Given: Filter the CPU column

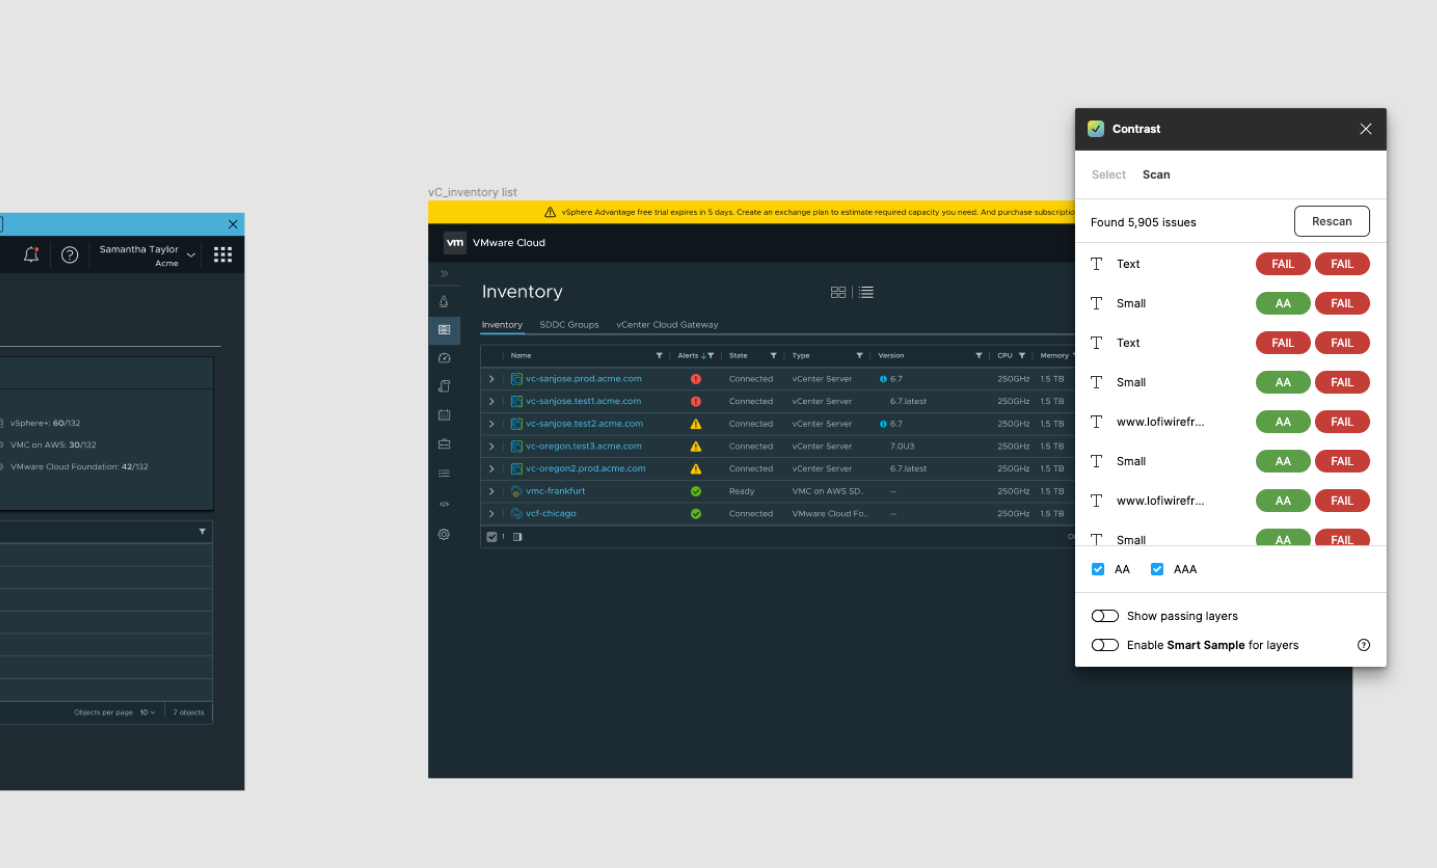Looking at the screenshot, I should [1022, 355].
